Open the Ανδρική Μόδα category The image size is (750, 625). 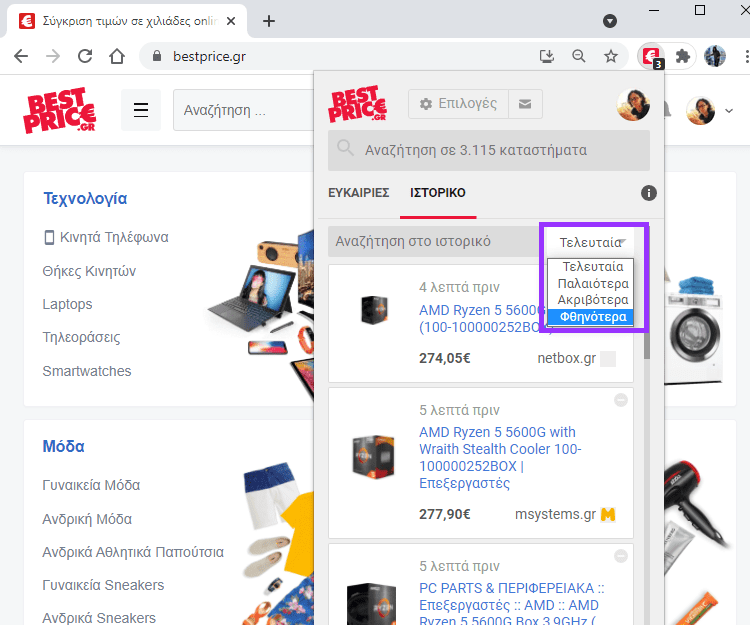click(x=87, y=519)
